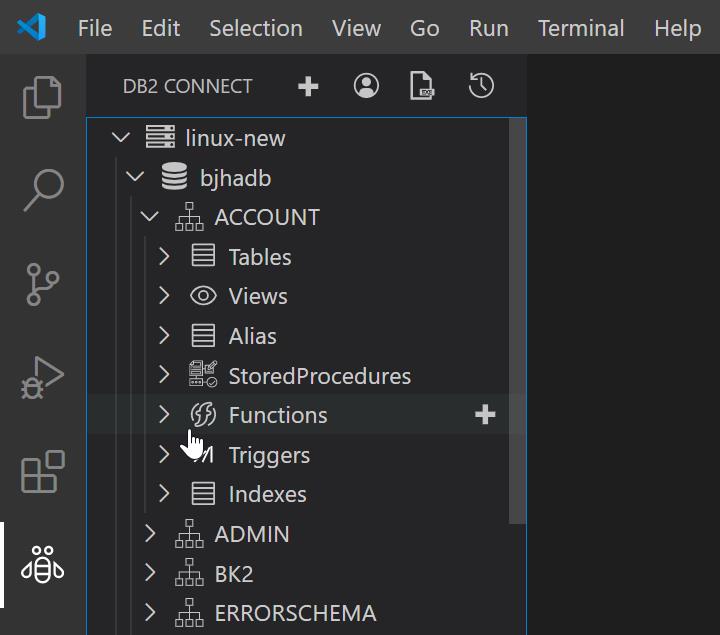Expand the ADMIN schema
The width and height of the screenshot is (720, 635).
click(150, 534)
